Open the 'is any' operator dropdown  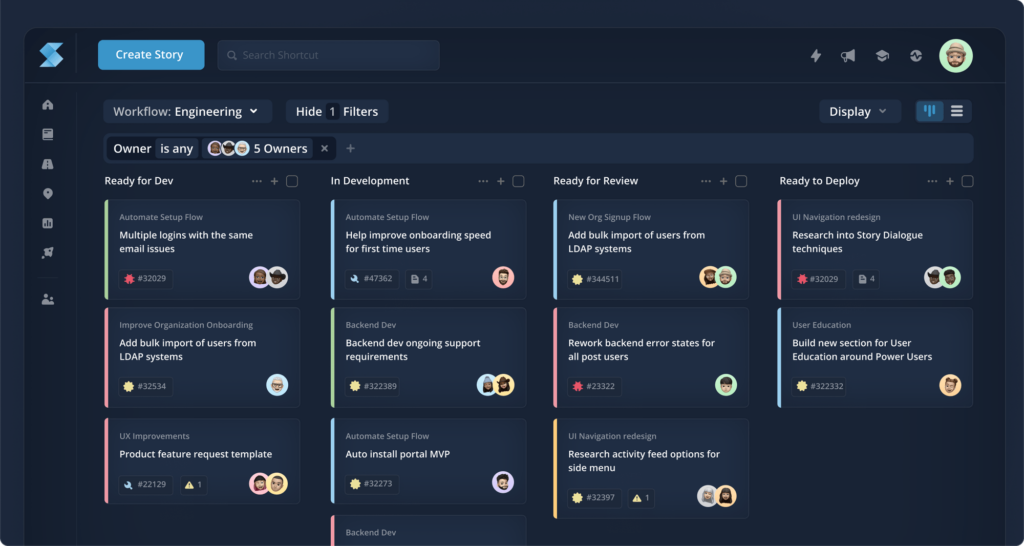click(x=177, y=148)
